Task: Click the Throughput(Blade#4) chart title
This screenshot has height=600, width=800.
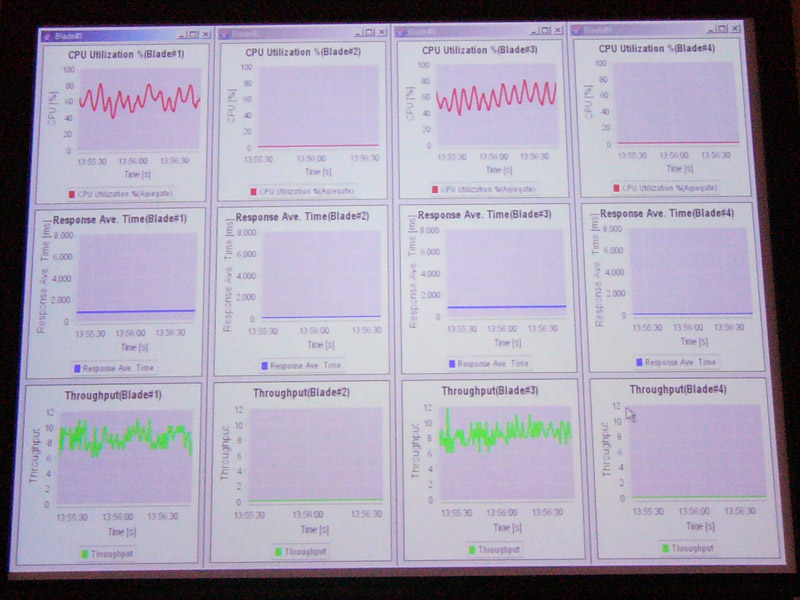Action: pyautogui.click(x=678, y=389)
